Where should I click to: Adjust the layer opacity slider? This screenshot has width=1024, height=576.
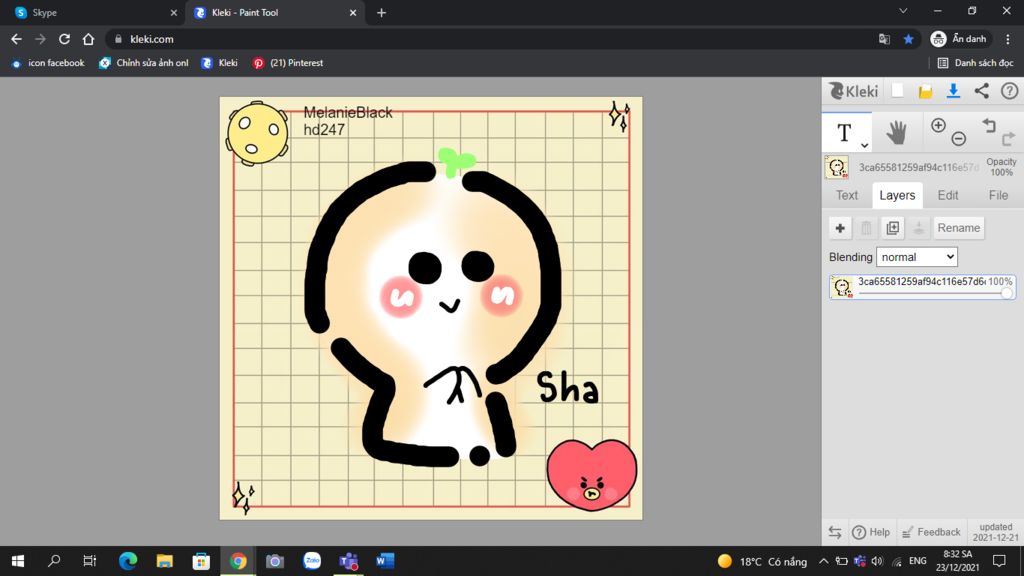click(1006, 293)
